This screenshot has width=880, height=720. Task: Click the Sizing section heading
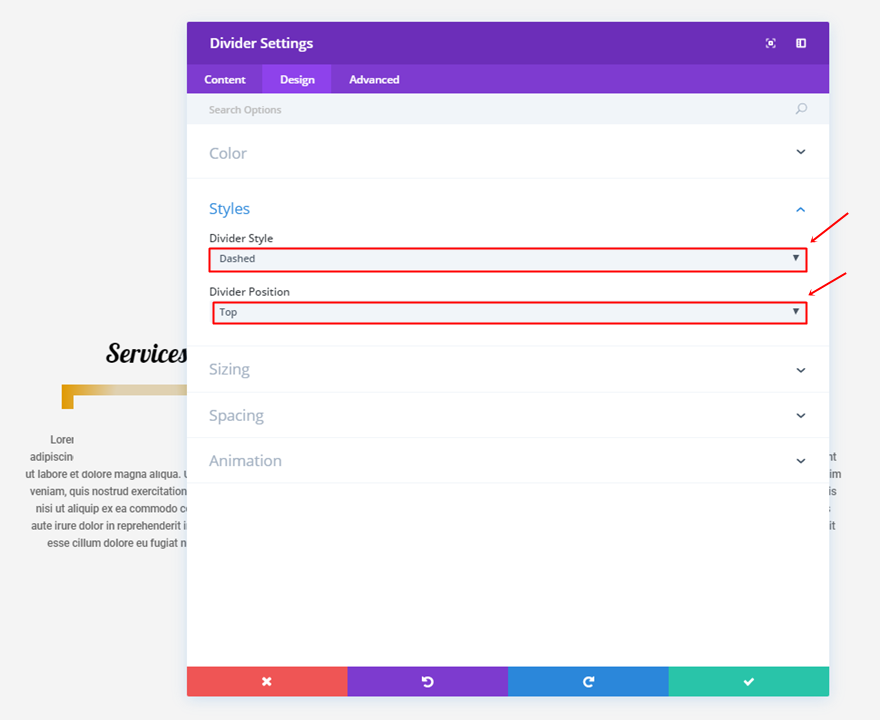tap(230, 369)
